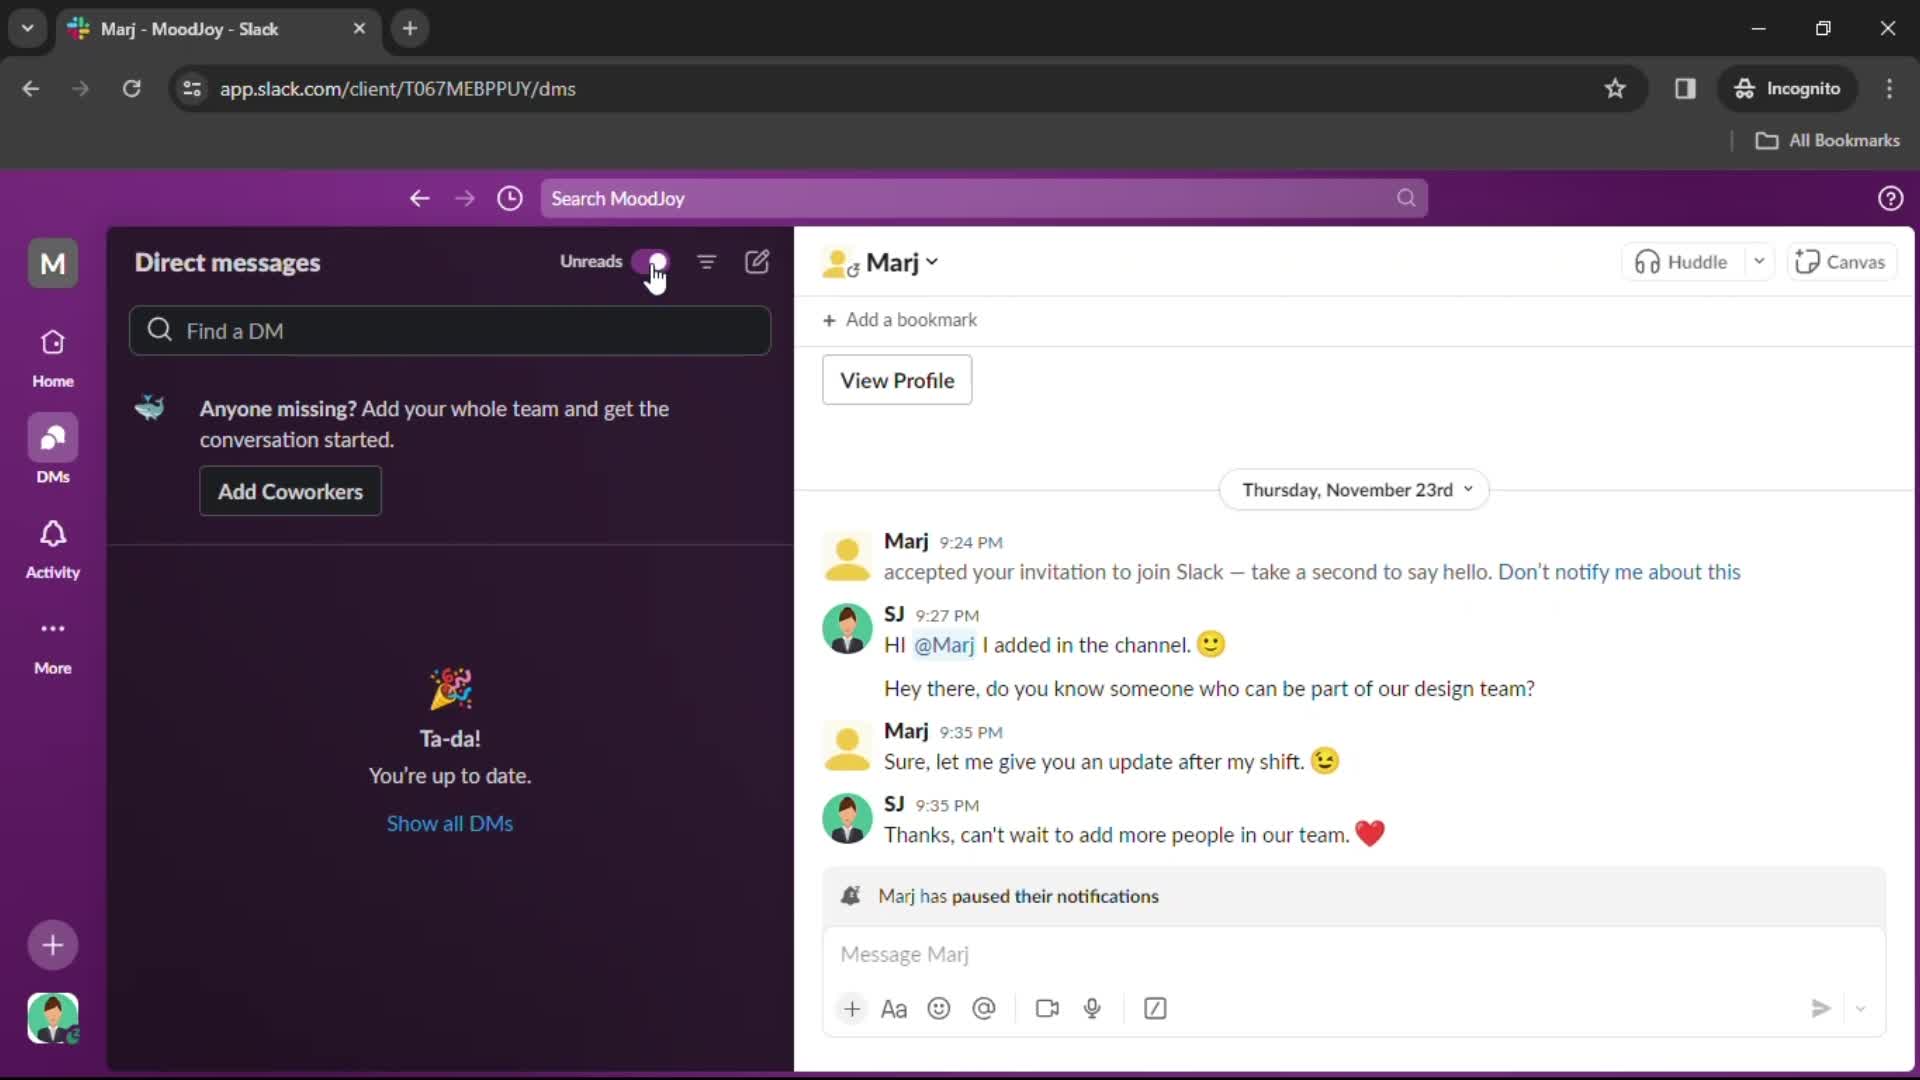
Task: Click the mention icon in message toolbar
Action: click(x=984, y=1007)
